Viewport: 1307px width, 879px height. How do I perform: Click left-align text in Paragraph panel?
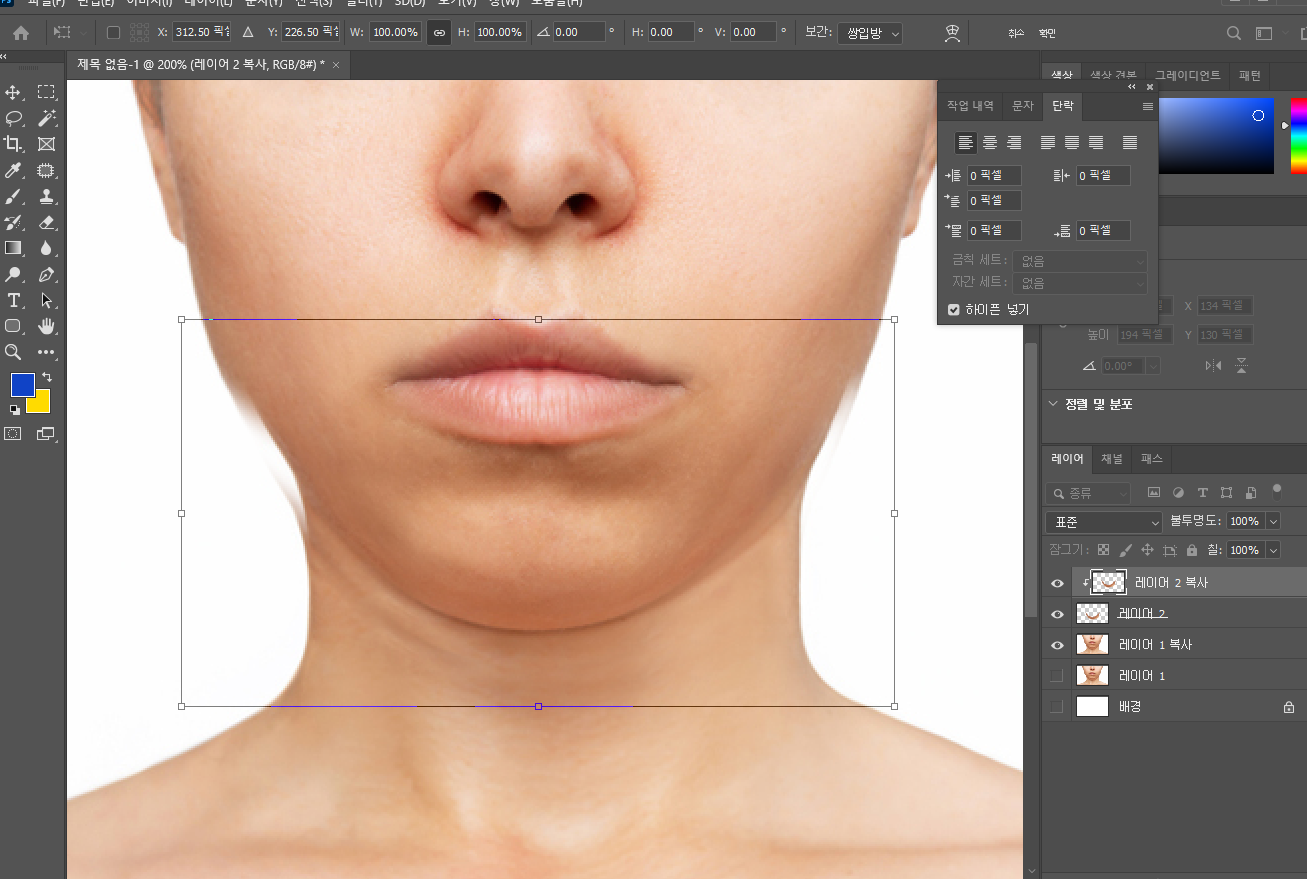coord(965,142)
